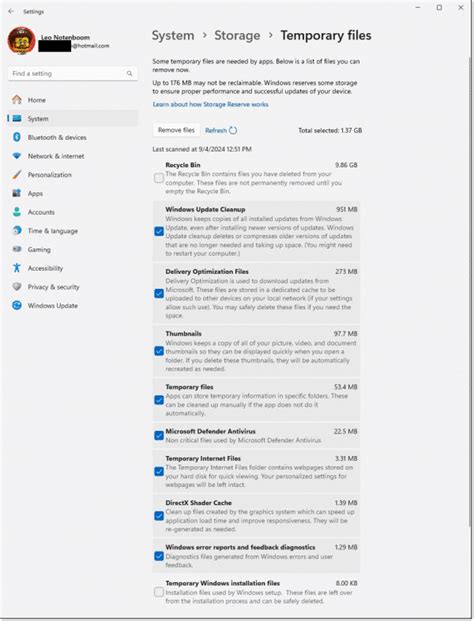This screenshot has height=621, width=474.
Task: Click the System monitor icon
Action: [x=17, y=118]
